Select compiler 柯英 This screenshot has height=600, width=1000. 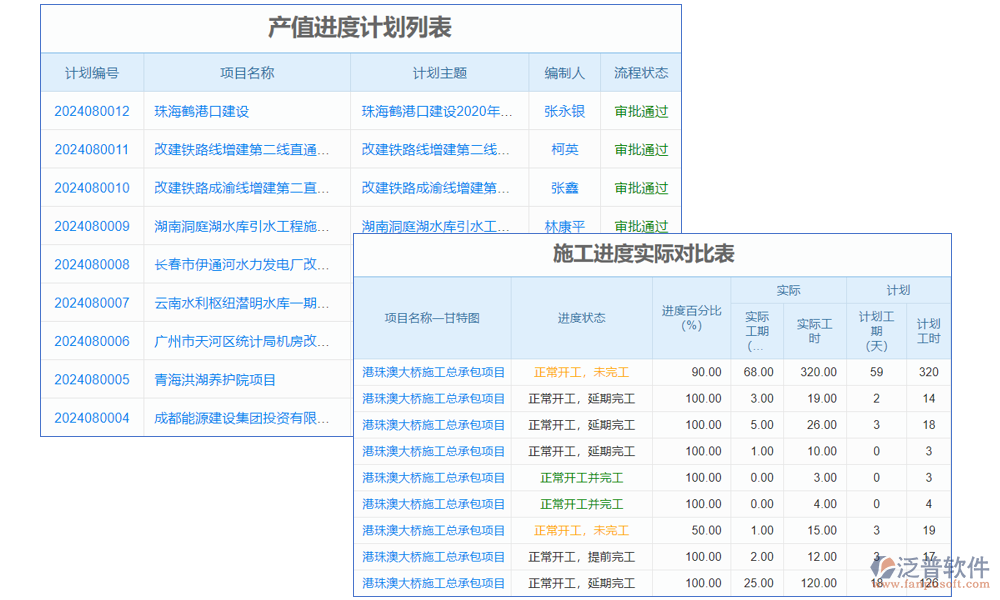tap(565, 149)
